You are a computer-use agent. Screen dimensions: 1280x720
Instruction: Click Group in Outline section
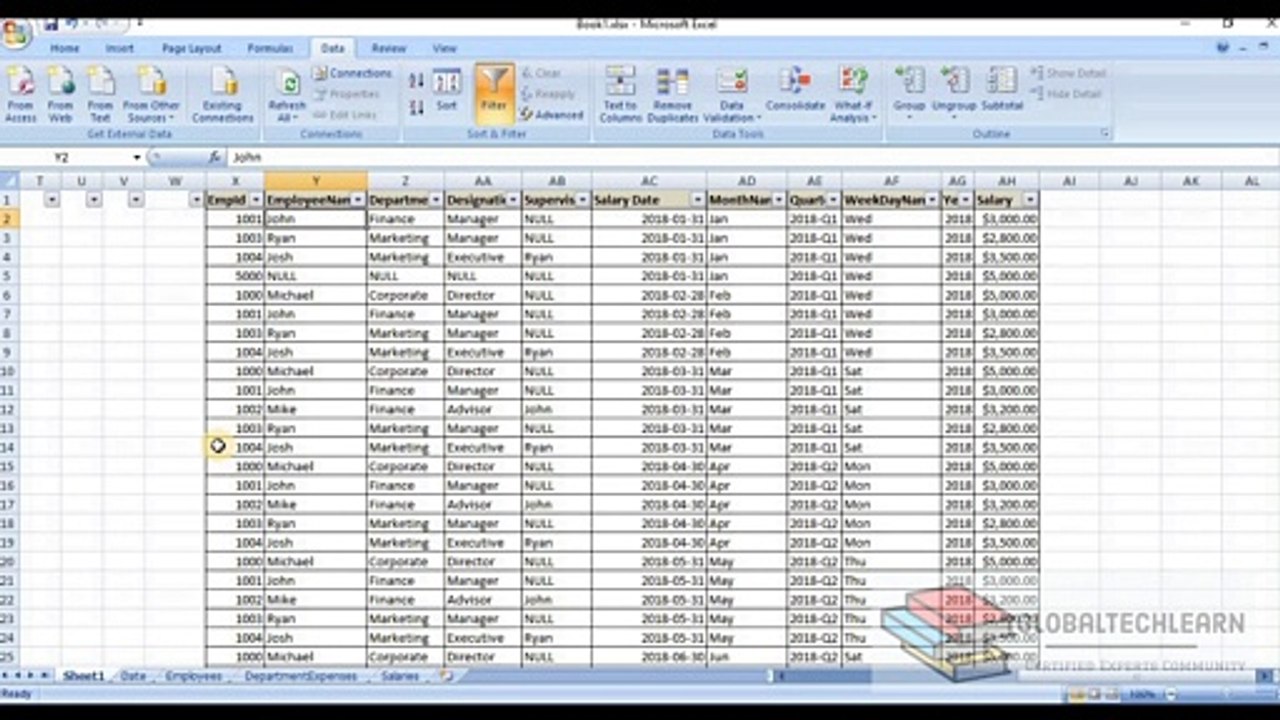click(909, 92)
